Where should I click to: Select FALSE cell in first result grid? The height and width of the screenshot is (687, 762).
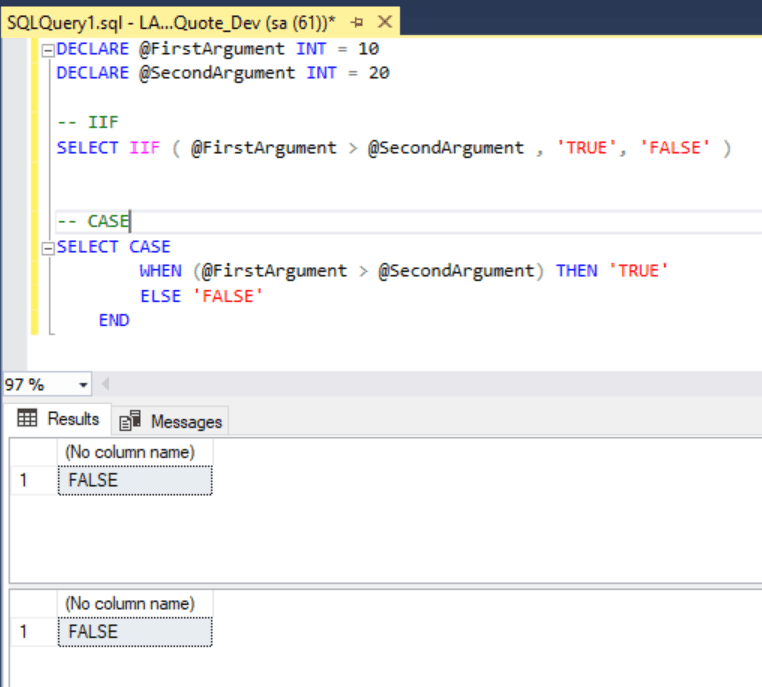[x=135, y=481]
